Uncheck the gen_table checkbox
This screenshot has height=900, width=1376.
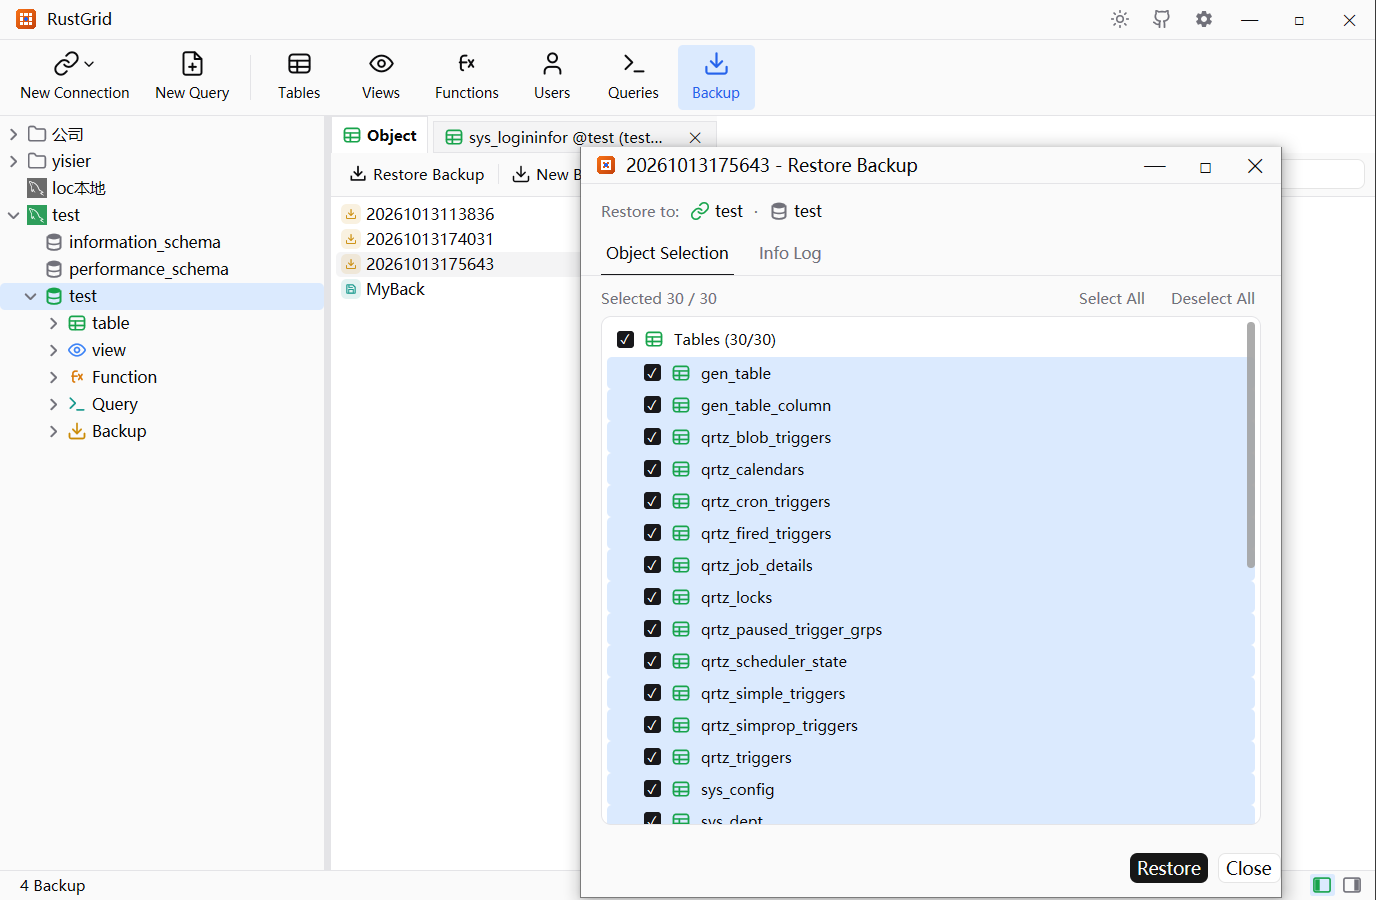(653, 373)
